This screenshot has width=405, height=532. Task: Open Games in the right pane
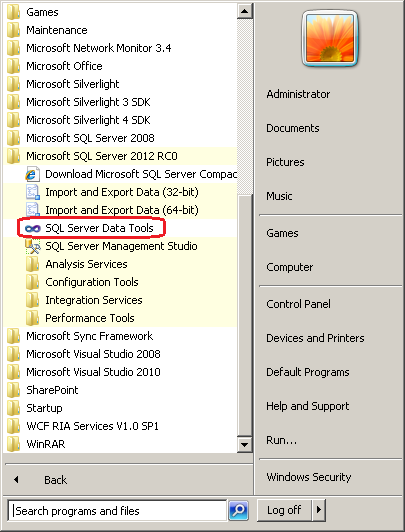[282, 233]
